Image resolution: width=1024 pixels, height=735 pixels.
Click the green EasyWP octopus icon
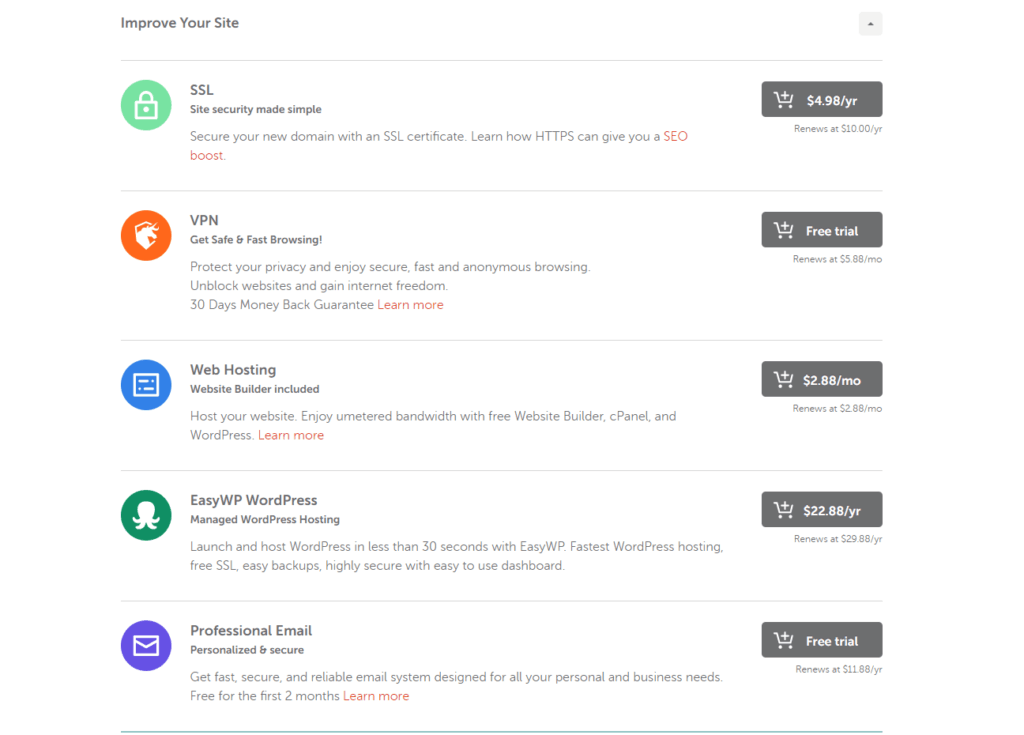click(146, 515)
